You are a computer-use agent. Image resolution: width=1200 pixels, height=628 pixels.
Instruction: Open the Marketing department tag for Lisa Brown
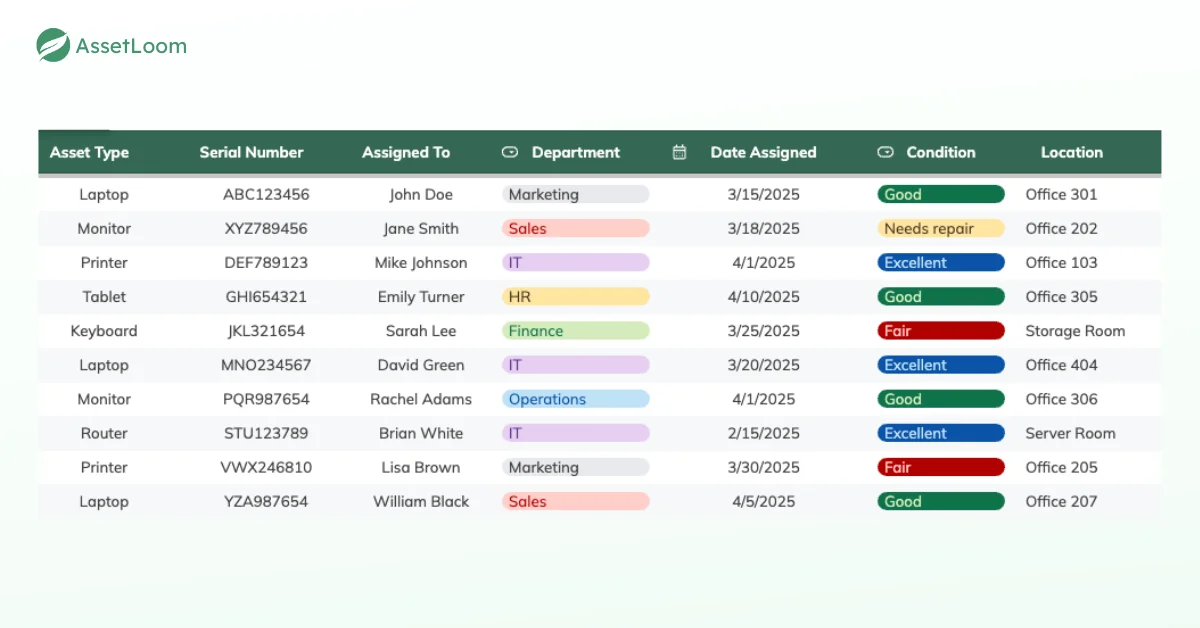[x=576, y=467]
